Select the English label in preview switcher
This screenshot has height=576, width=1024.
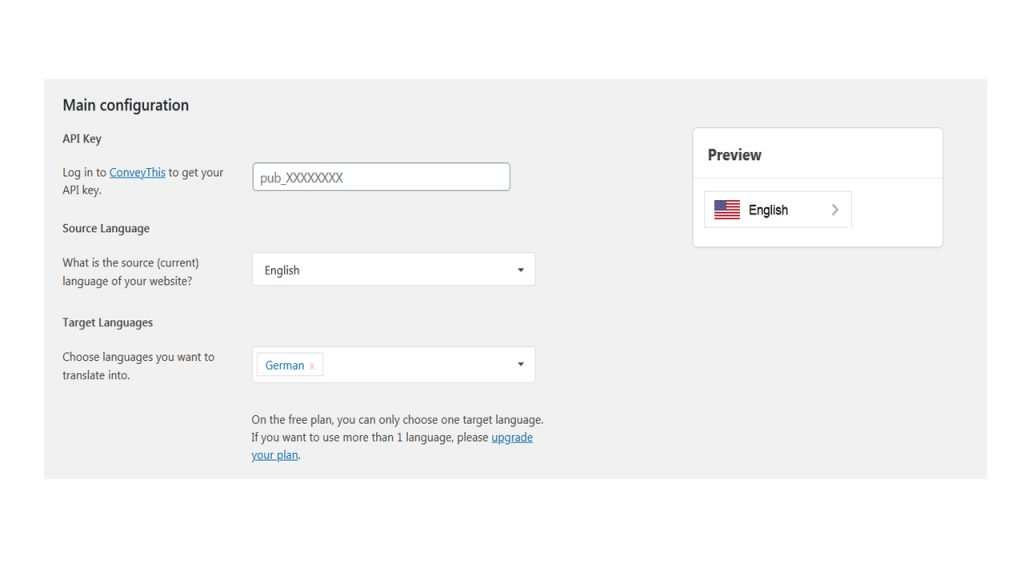(x=768, y=210)
